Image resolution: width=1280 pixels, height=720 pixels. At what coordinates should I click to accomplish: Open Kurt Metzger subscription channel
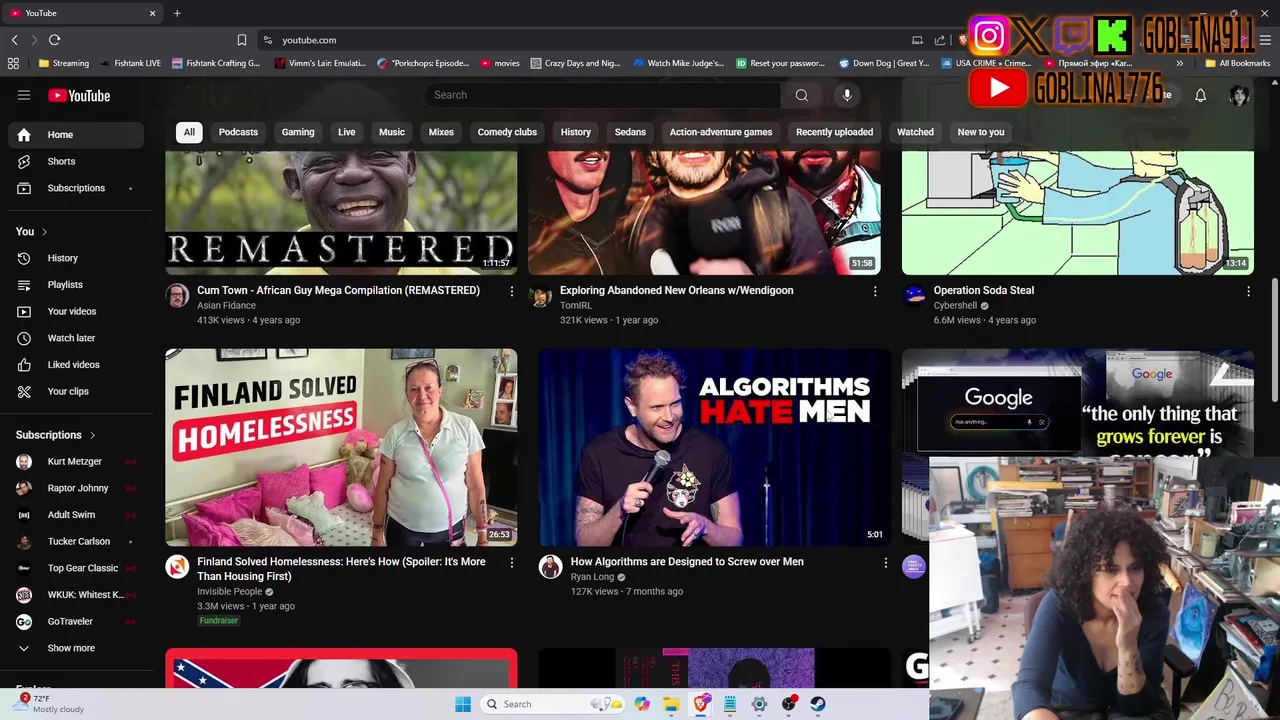pyautogui.click(x=78, y=462)
